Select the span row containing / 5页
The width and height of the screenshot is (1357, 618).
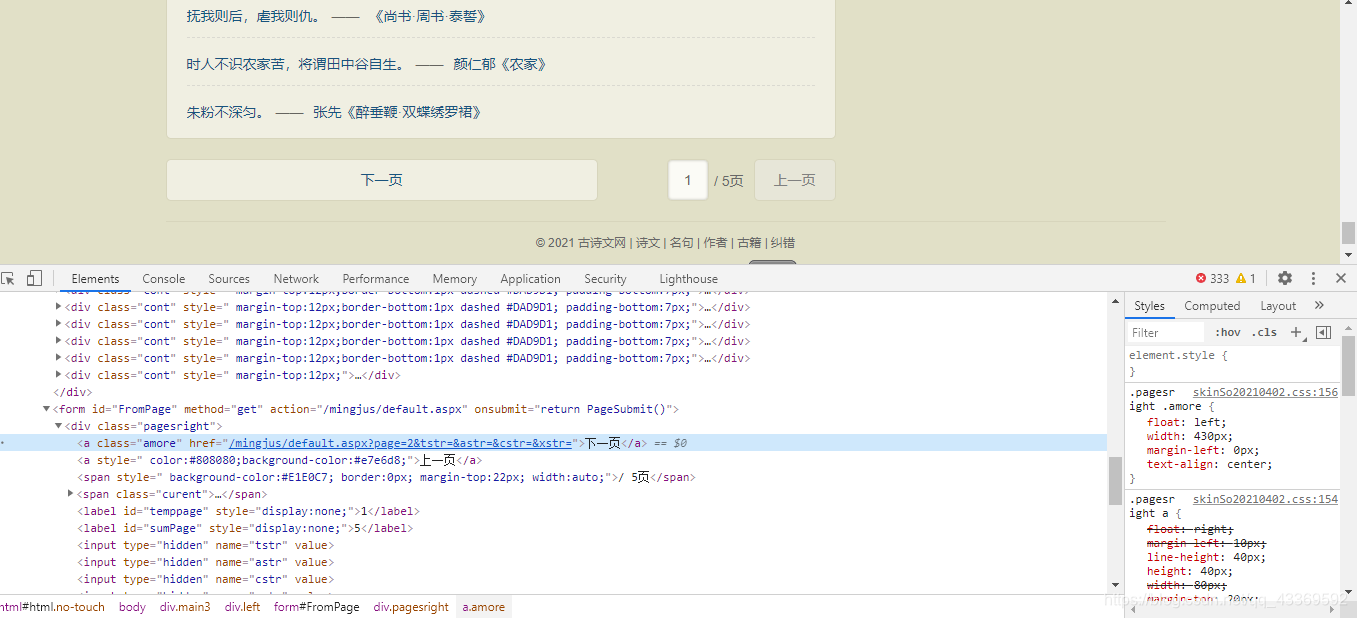coord(386,477)
